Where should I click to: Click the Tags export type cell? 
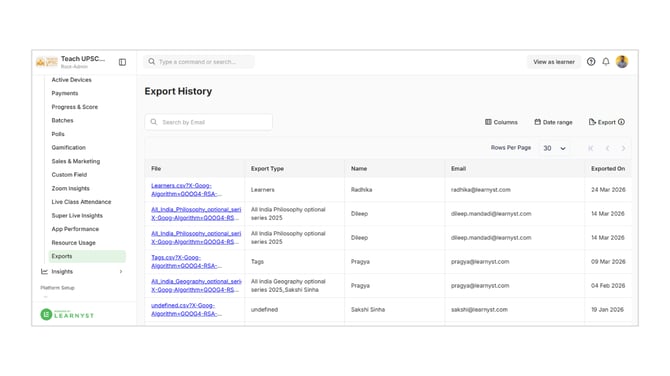click(x=257, y=261)
